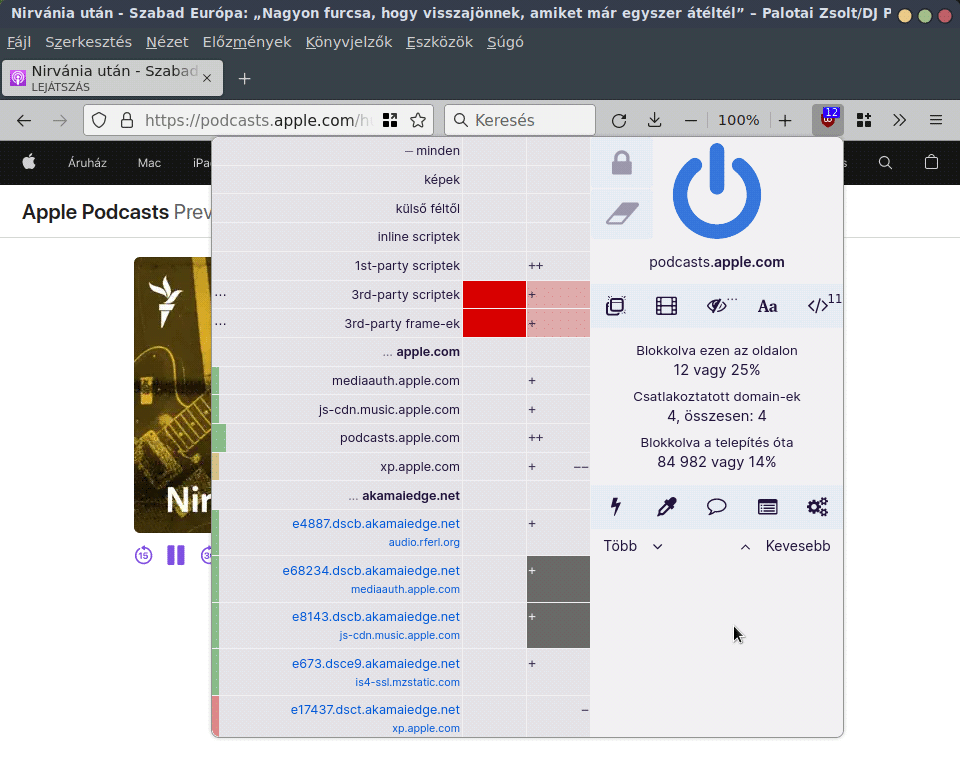The height and width of the screenshot is (775, 960).
Task: Open the Nézet menu
Action: click(x=167, y=42)
